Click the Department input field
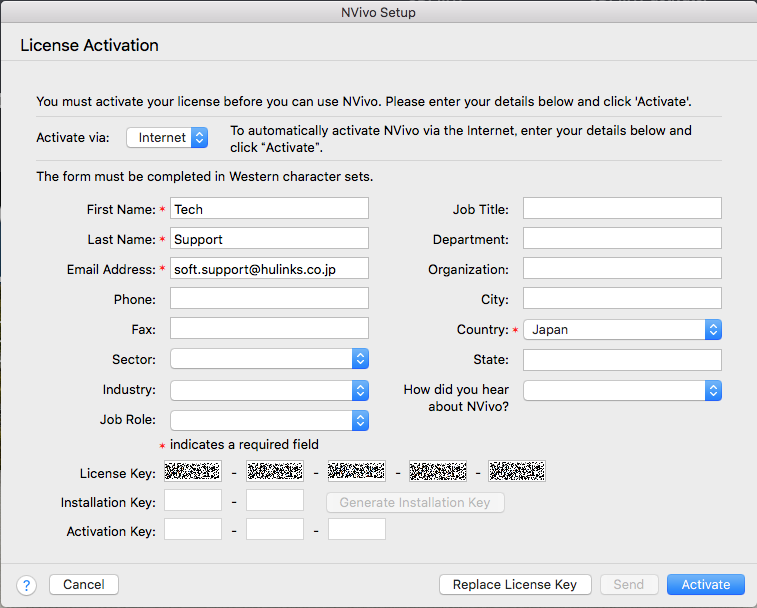 coord(622,239)
